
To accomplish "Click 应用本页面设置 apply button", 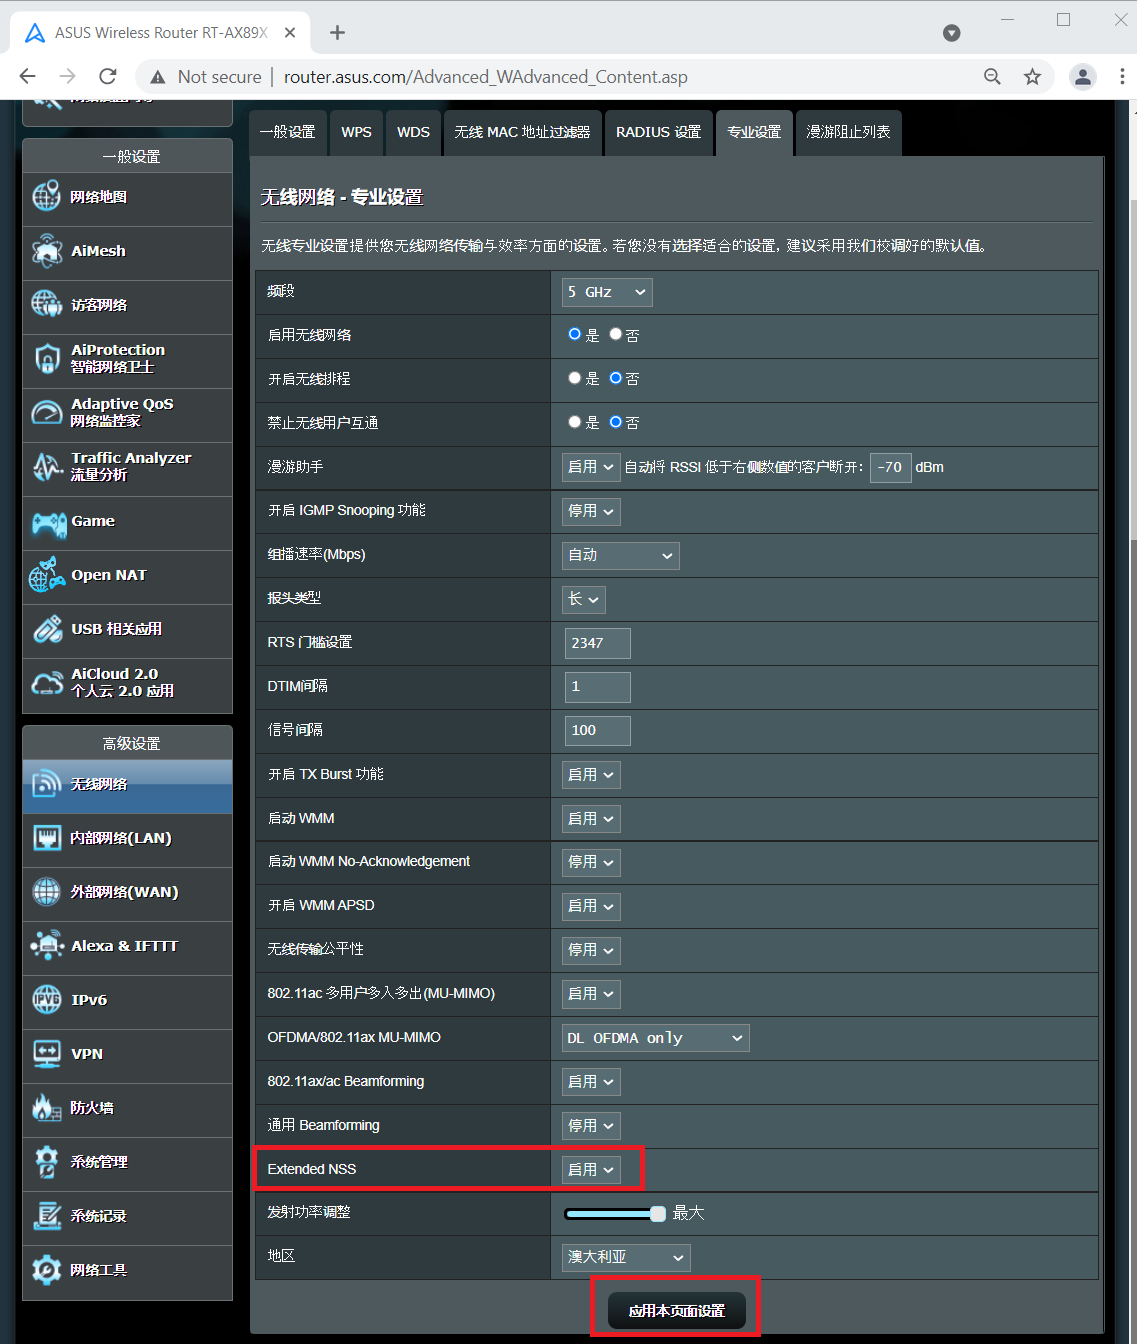I will tap(677, 1310).
